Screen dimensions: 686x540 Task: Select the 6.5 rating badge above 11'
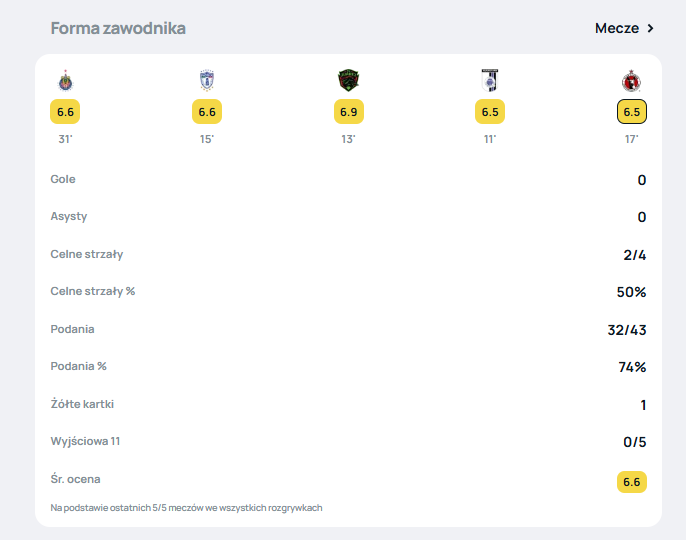tap(490, 112)
